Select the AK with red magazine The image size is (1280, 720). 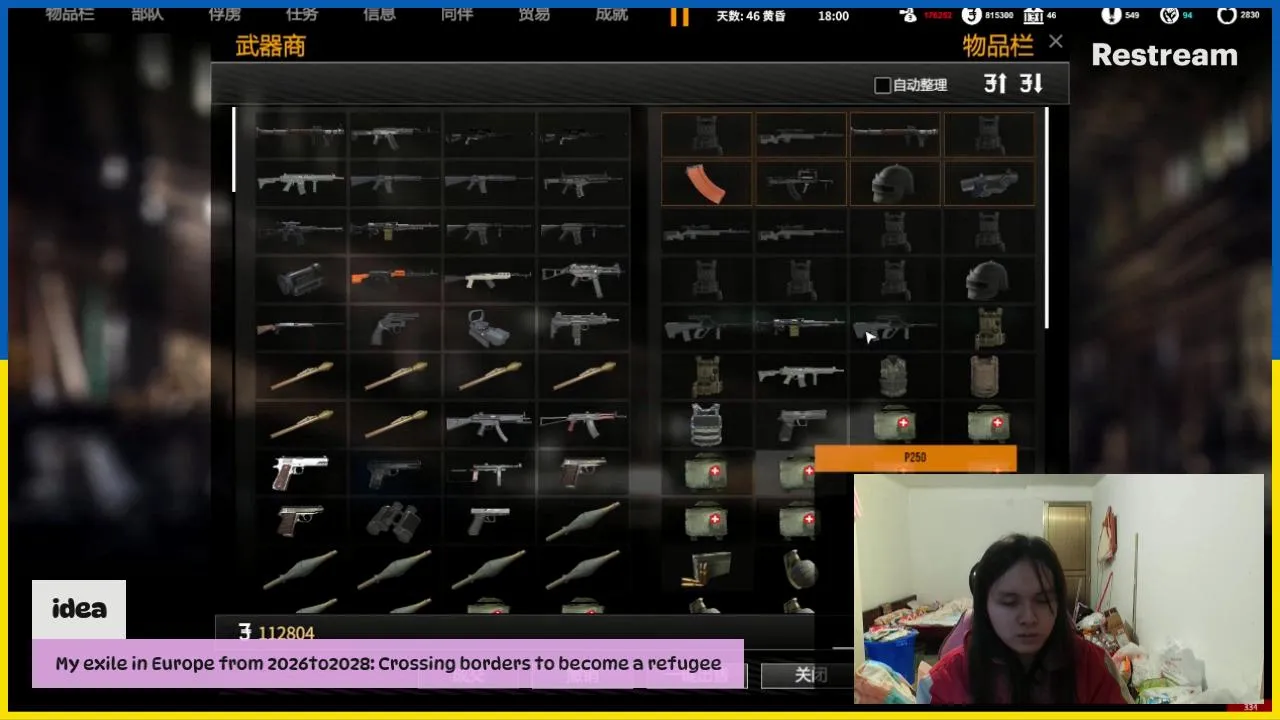(x=583, y=423)
